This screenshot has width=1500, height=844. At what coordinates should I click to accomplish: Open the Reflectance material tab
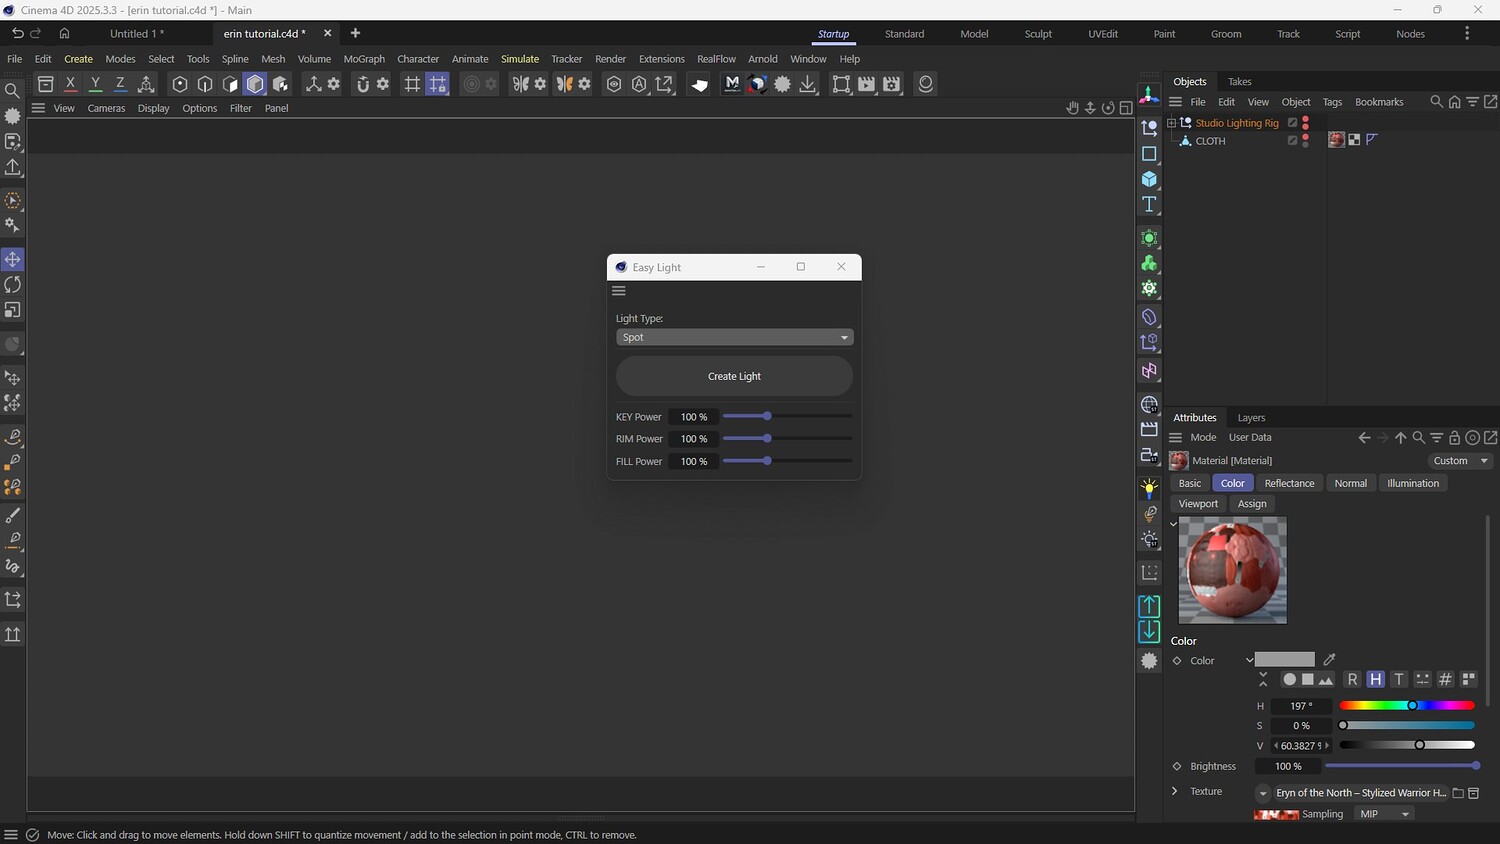[x=1289, y=483]
